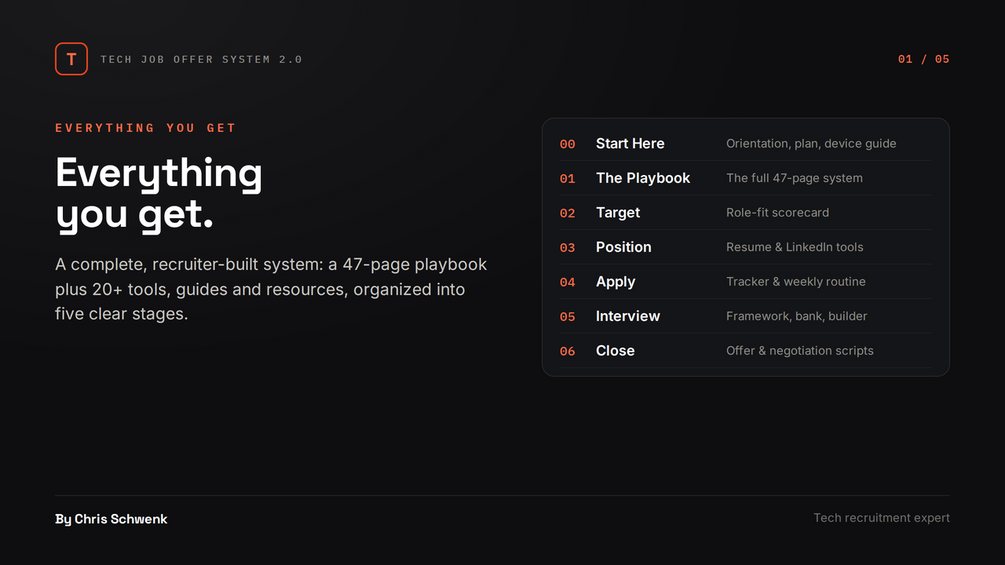Click the orange T logo icon
The image size is (1005, 565).
pyautogui.click(x=71, y=59)
